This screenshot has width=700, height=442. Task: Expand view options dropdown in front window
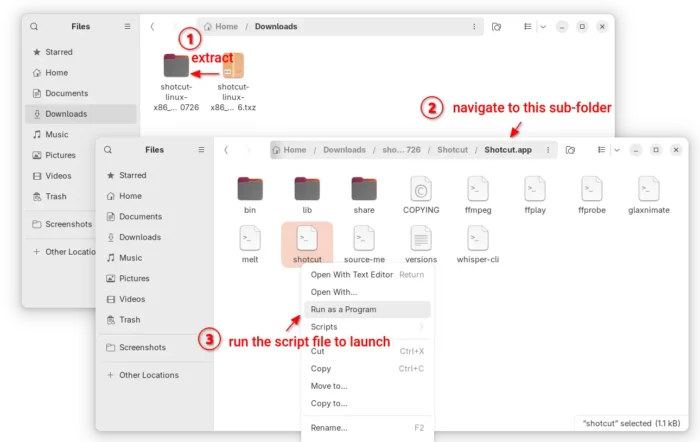tap(617, 150)
